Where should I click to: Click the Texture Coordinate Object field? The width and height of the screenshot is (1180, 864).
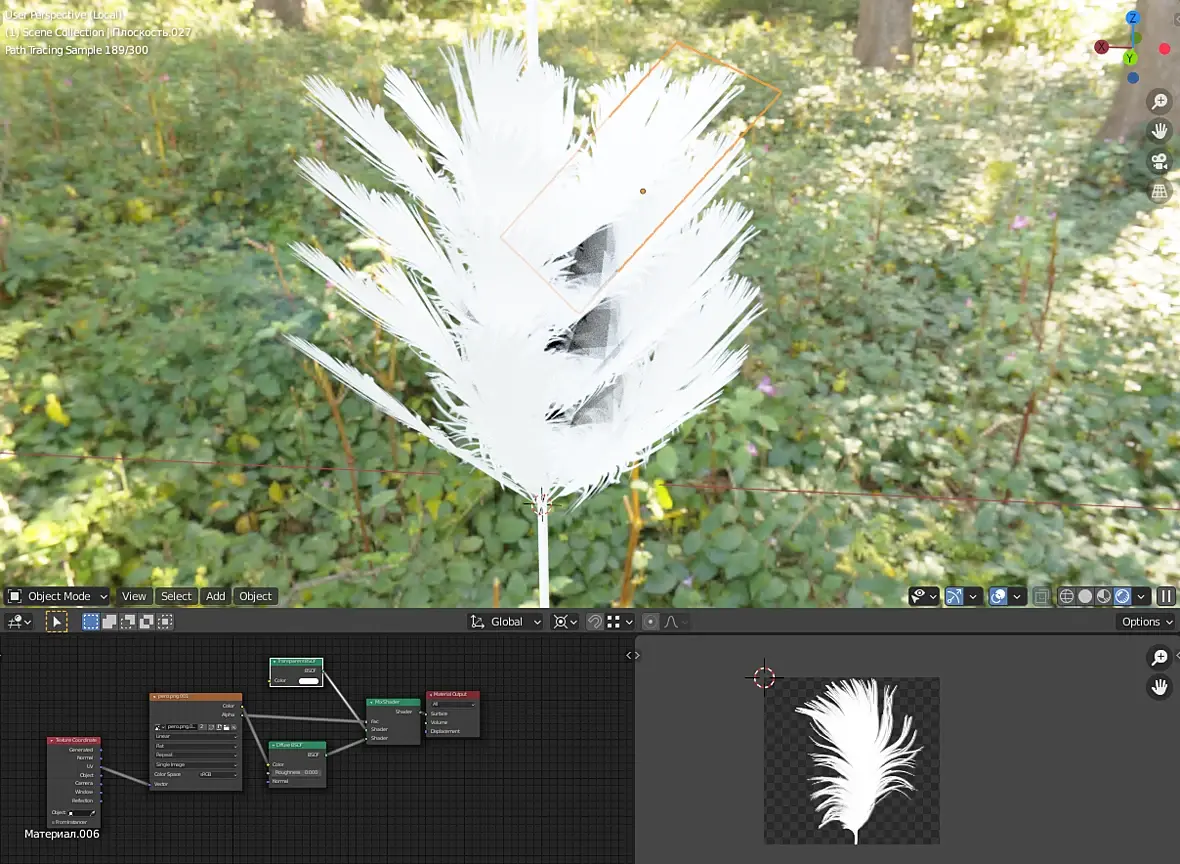point(82,813)
